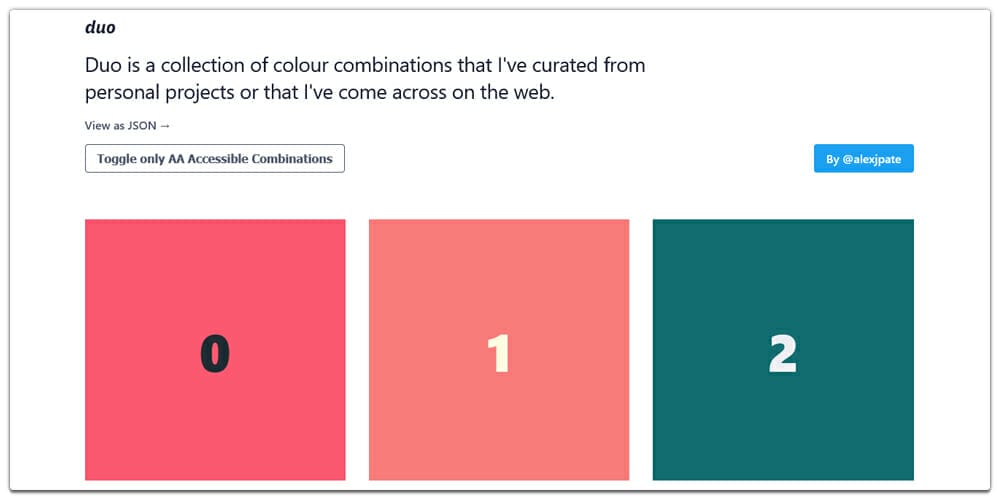Image resolution: width=1000 pixels, height=500 pixels.
Task: Click the word "Toggle" on the outlined button
Action: [116, 159]
